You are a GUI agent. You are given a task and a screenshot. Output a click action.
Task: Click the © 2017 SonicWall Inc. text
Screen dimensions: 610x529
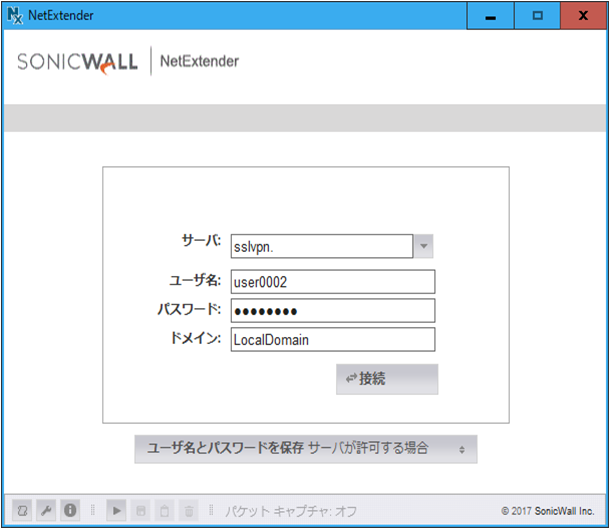[548, 511]
